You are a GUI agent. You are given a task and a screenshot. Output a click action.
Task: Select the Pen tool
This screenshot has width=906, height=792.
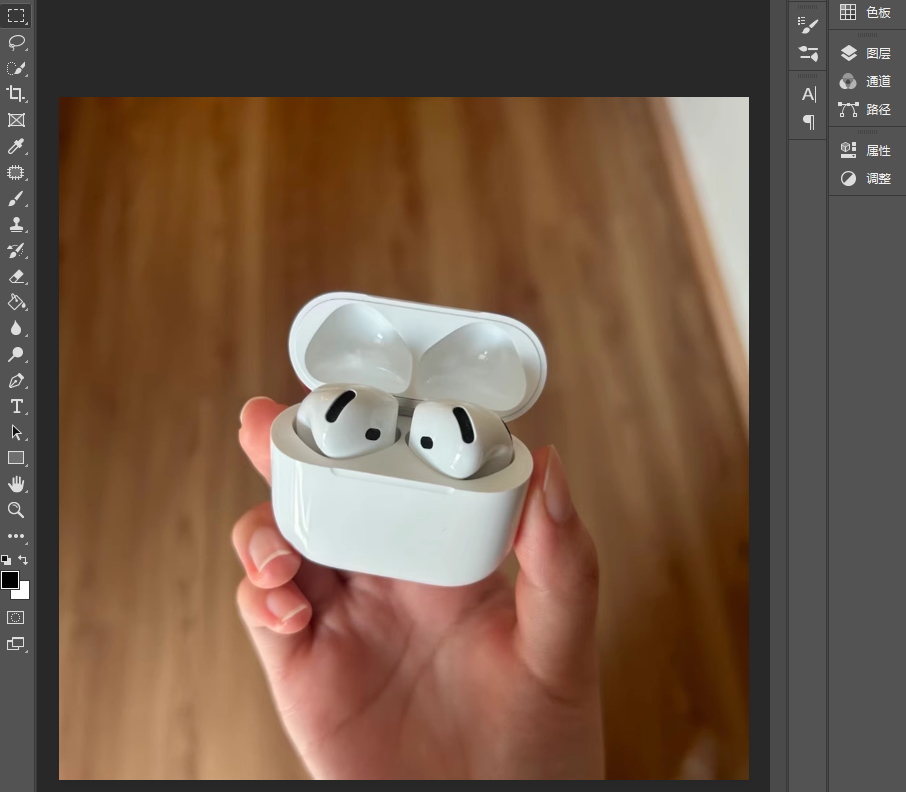point(16,381)
